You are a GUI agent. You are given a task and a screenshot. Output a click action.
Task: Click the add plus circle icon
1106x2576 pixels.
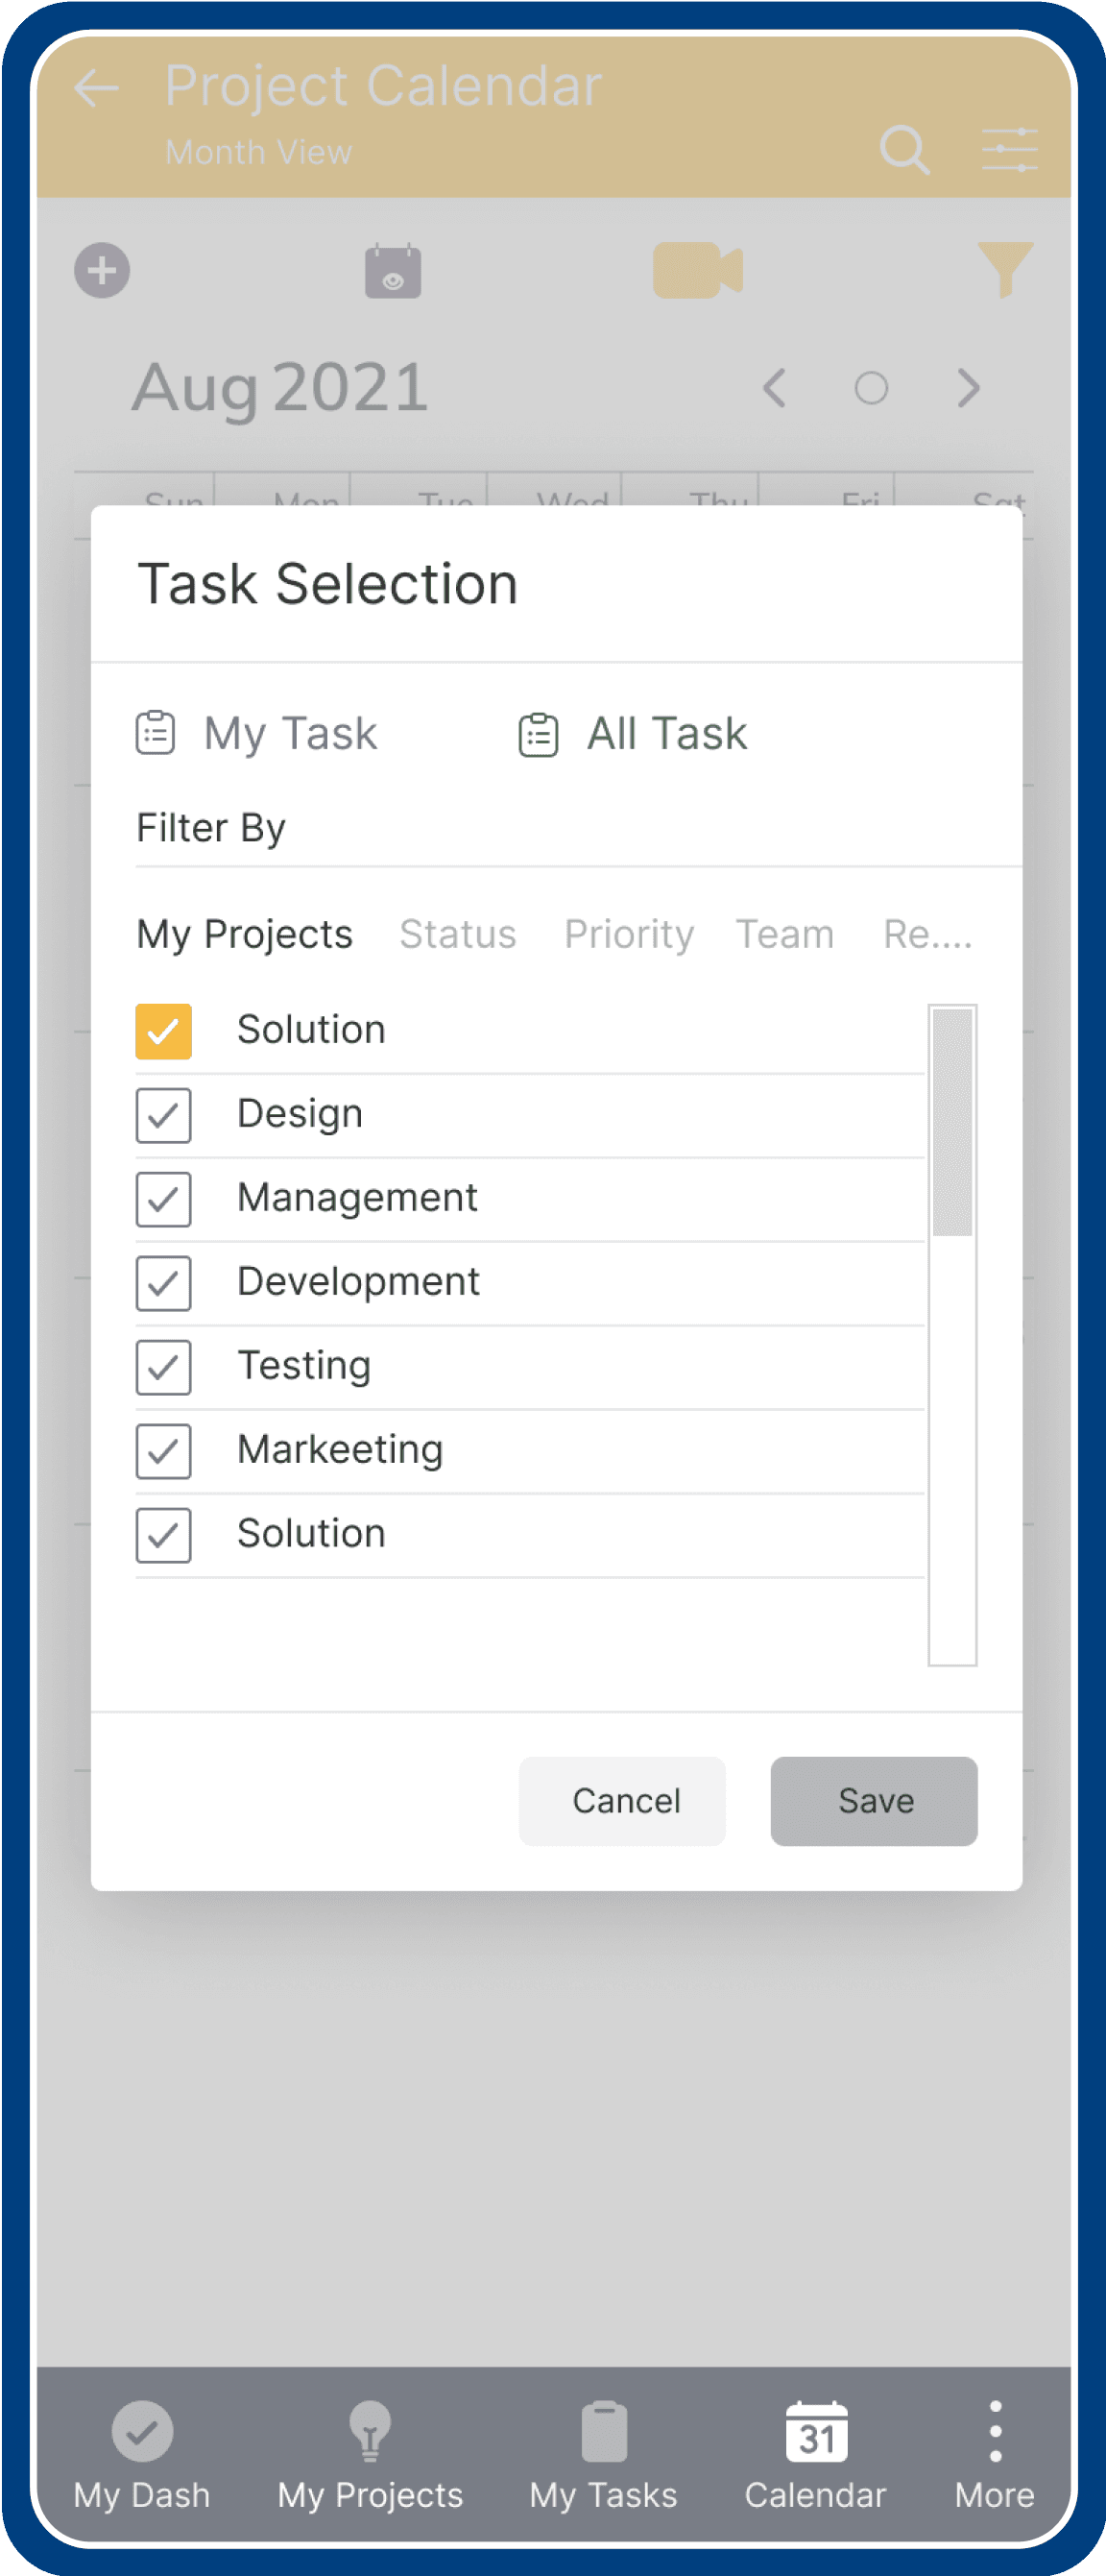coord(102,270)
